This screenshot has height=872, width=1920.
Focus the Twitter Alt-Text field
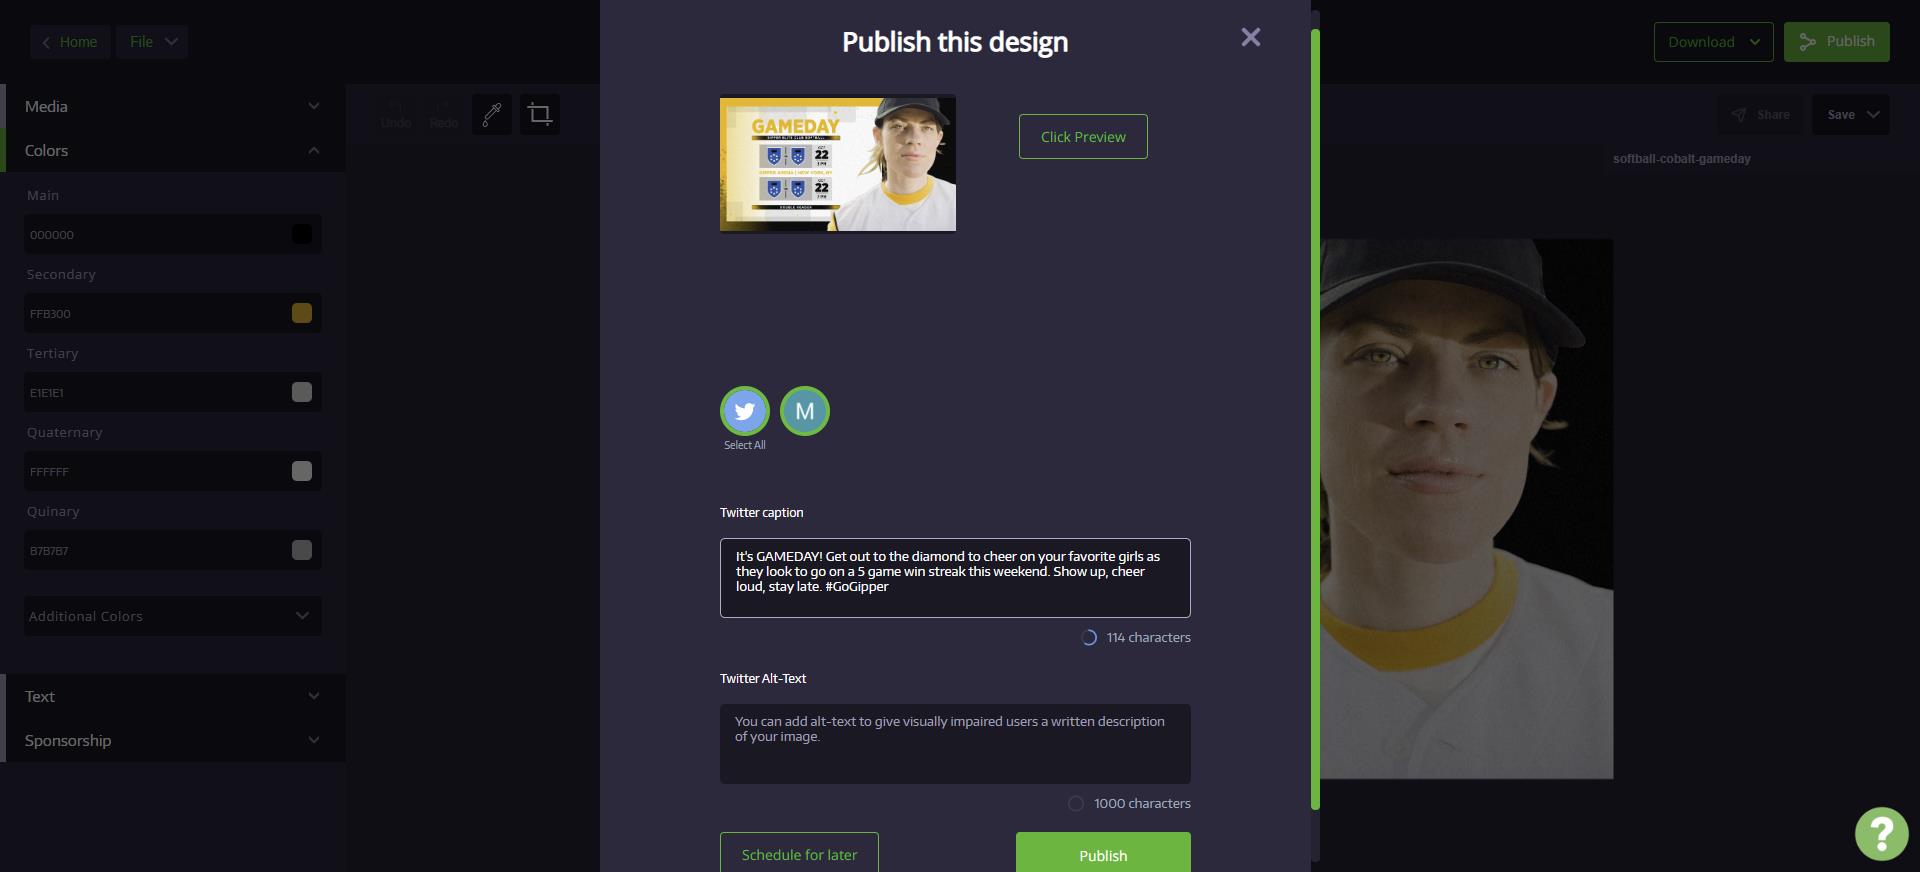click(955, 744)
